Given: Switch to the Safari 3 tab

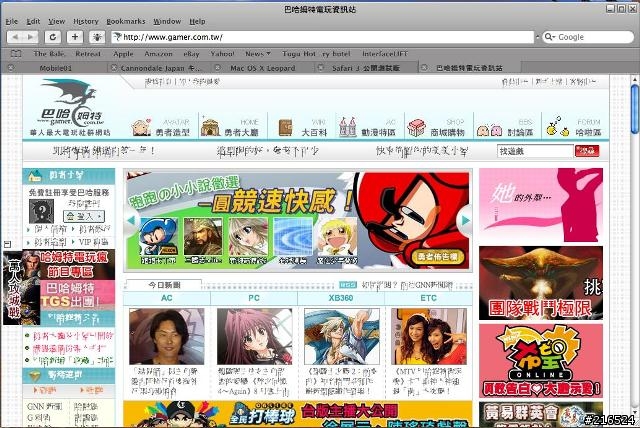Looking at the screenshot, I should 366,68.
